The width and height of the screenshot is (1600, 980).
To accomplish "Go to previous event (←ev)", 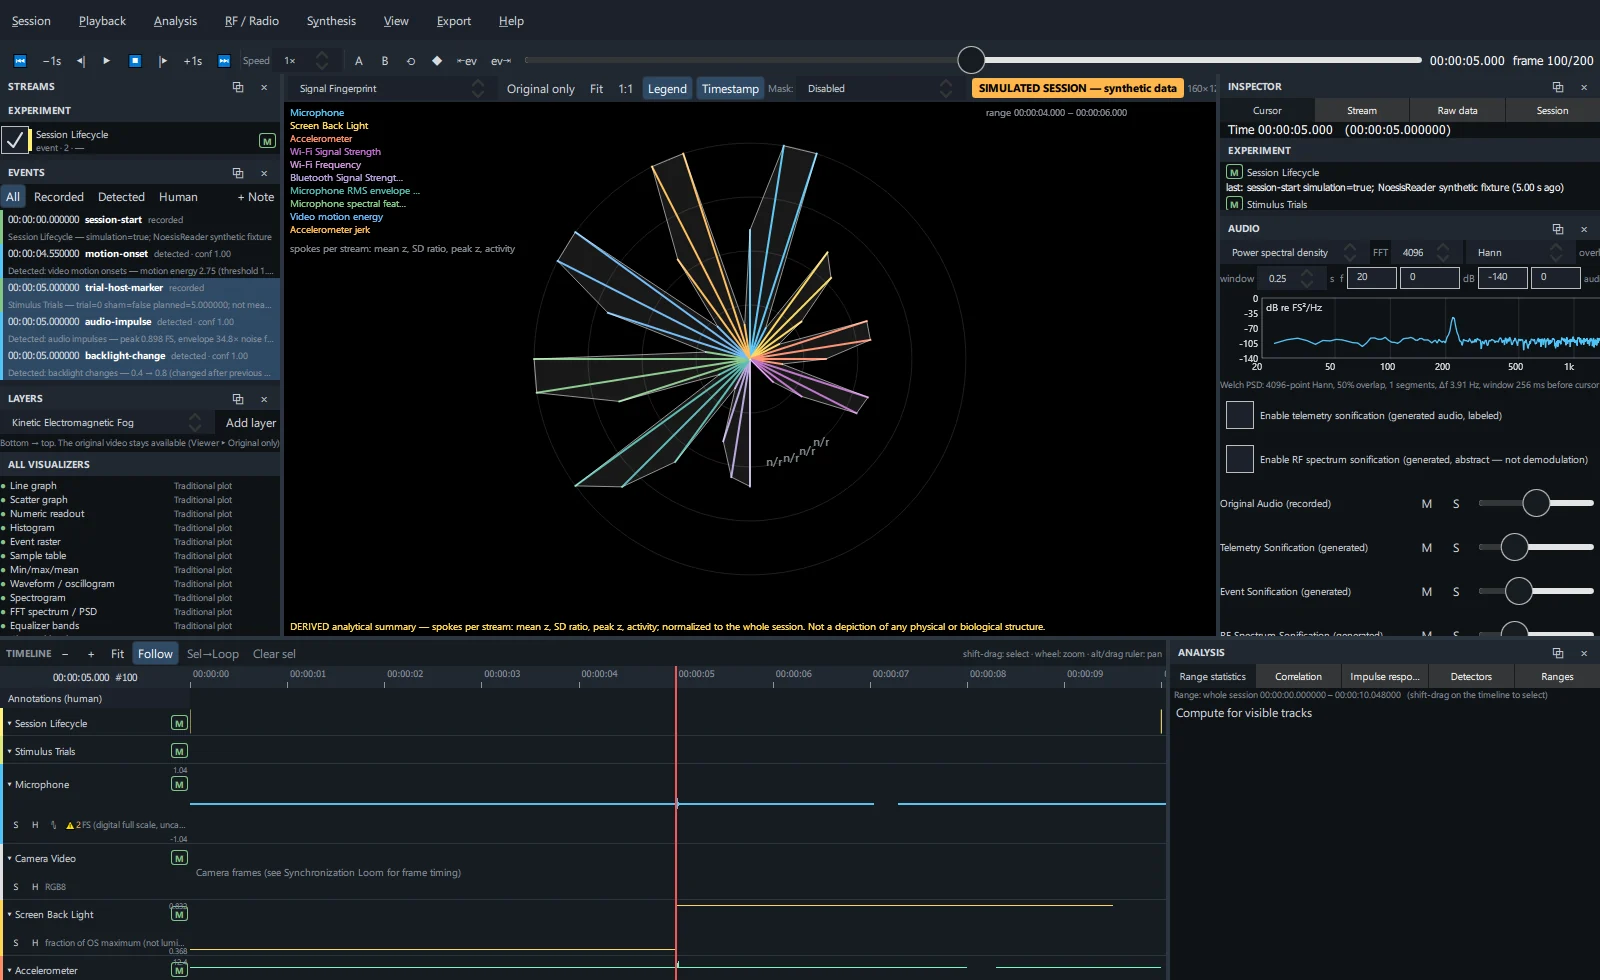I will tap(467, 61).
